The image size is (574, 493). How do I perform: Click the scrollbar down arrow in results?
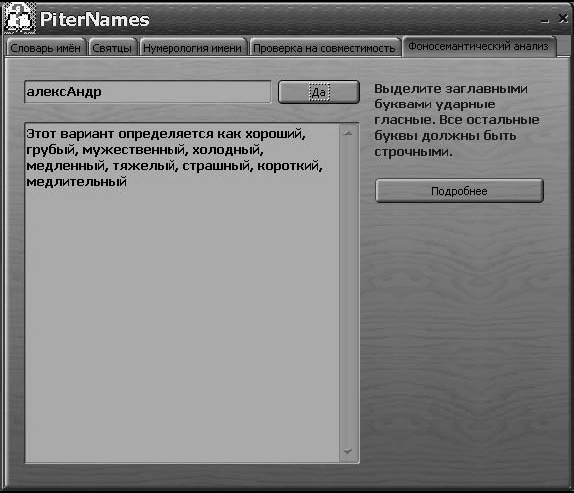pos(348,451)
